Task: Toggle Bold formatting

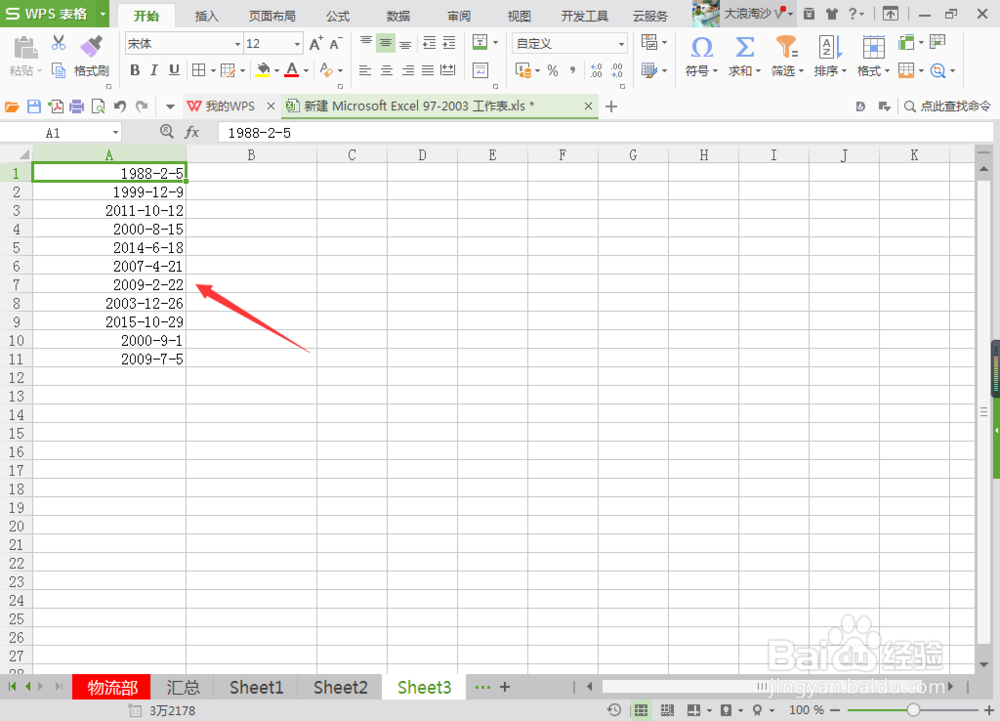Action: [135, 70]
